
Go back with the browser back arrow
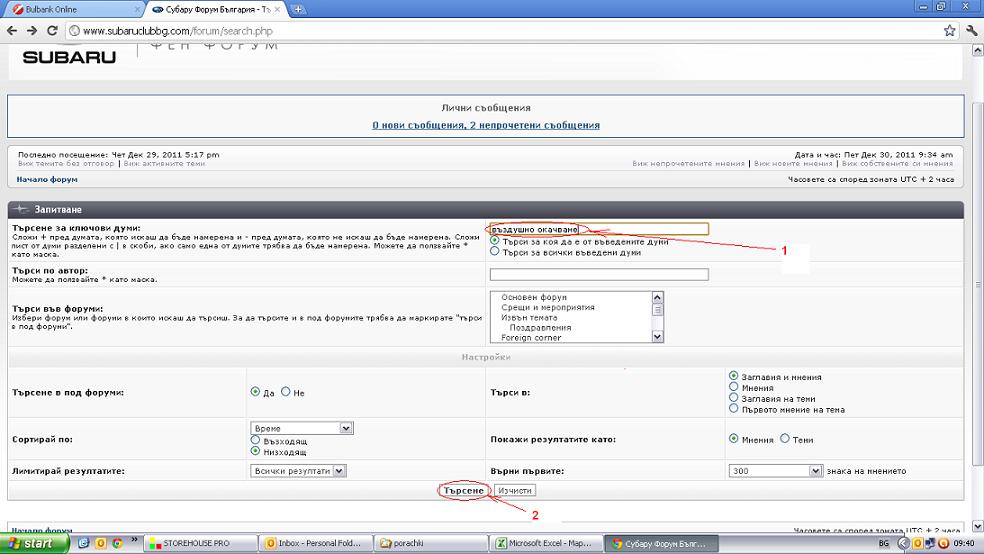[12, 31]
